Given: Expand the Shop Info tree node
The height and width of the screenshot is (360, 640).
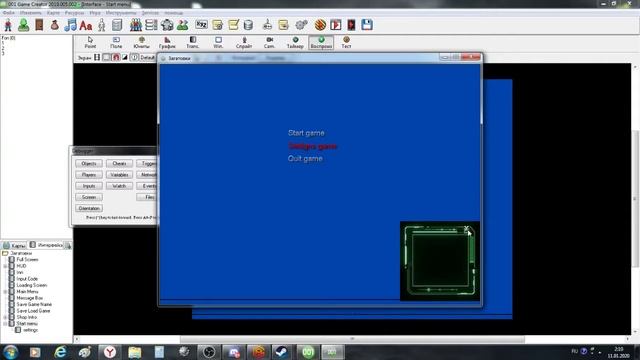Looking at the screenshot, I should pyautogui.click(x=6, y=317).
